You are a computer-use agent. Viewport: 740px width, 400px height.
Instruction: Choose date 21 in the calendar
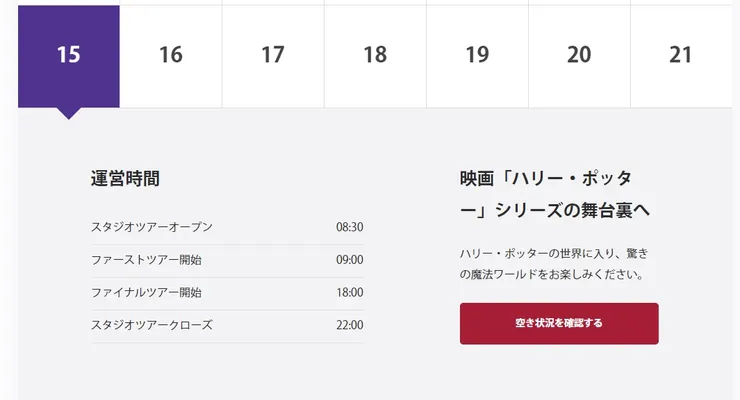pos(681,56)
